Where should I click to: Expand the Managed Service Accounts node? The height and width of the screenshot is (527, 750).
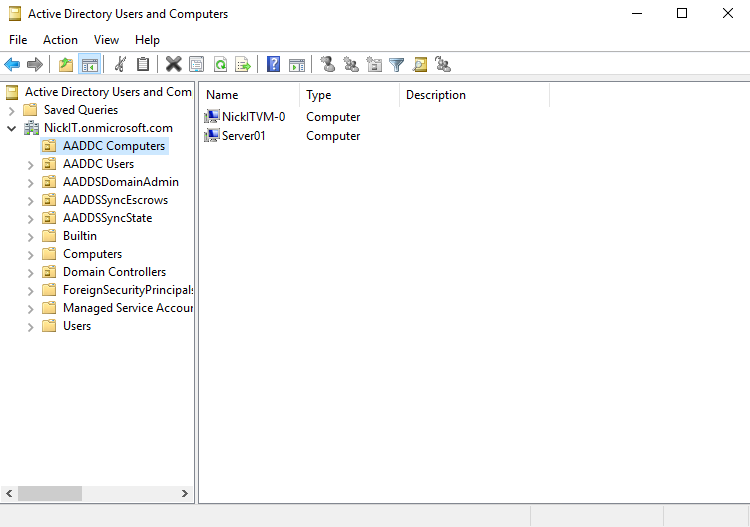[31, 309]
